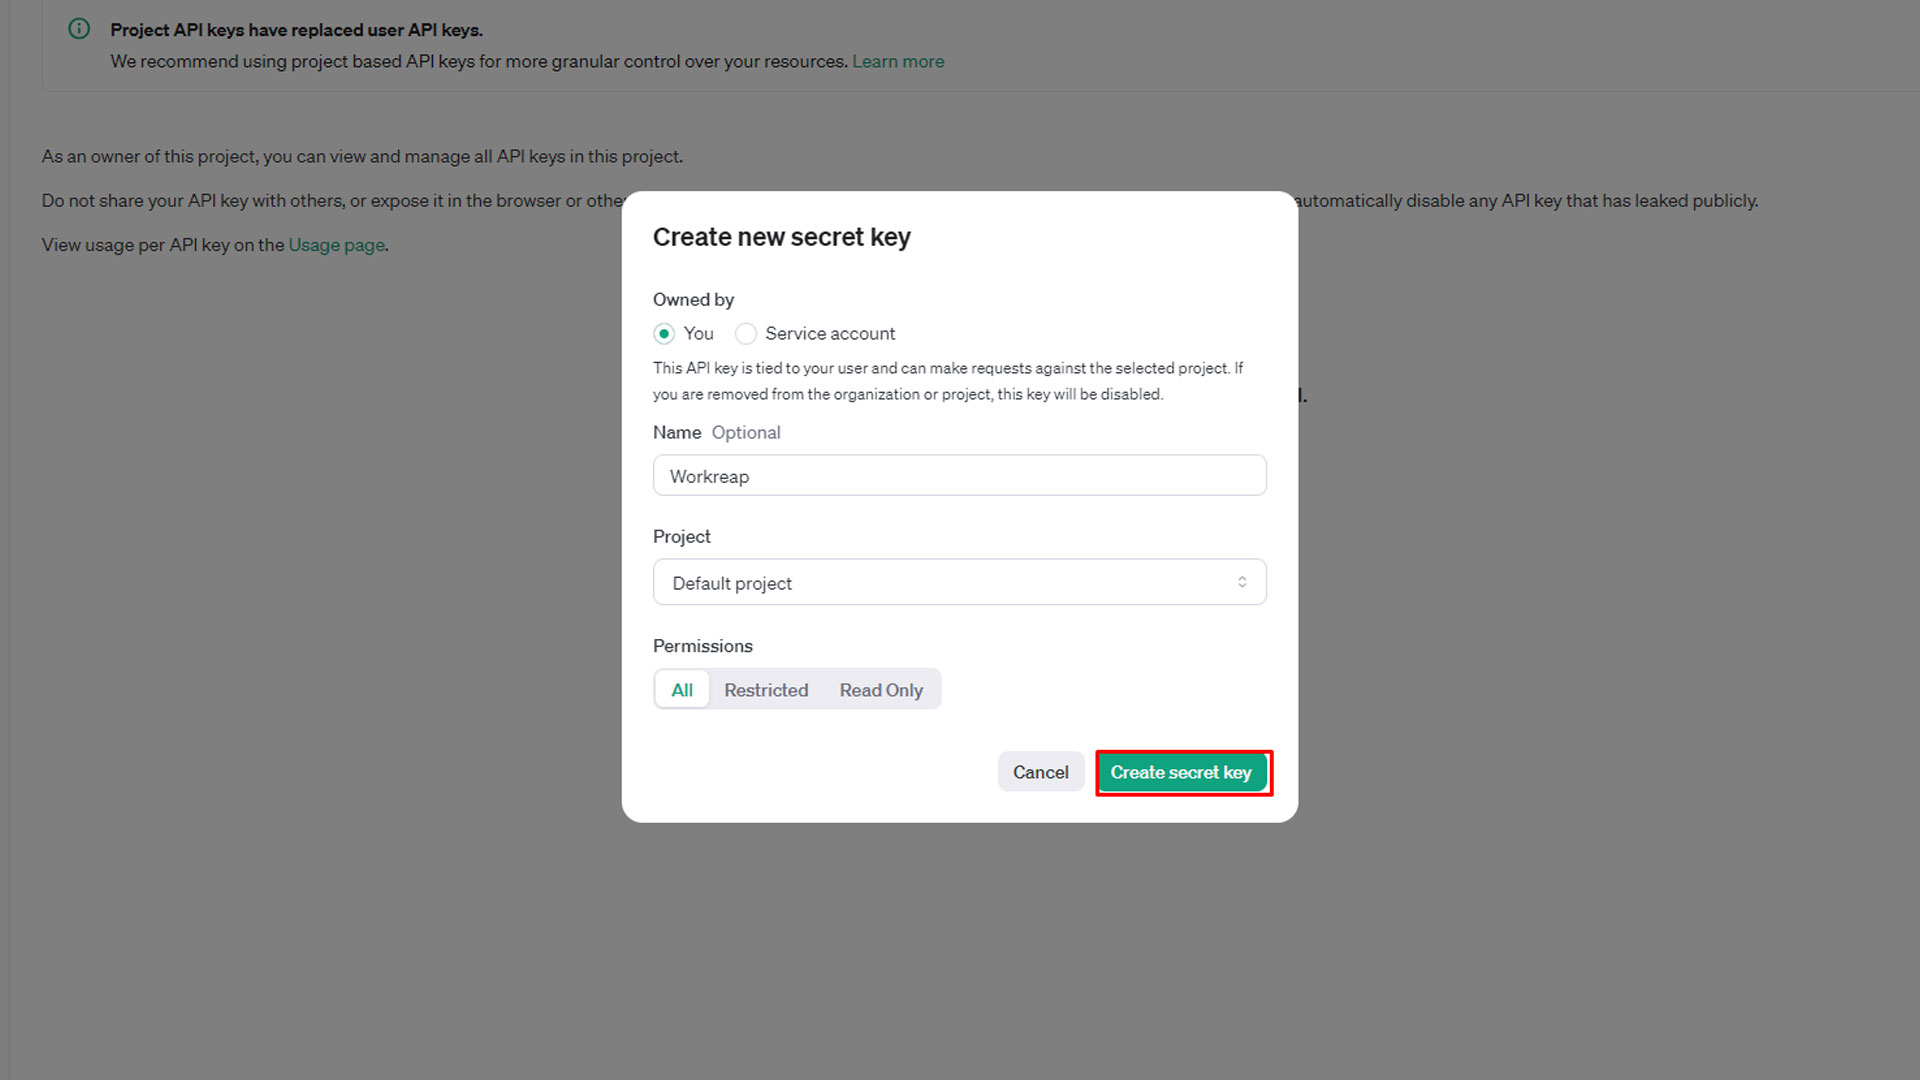Select the "All" permissions tab
The image size is (1920, 1080).
pos(682,690)
